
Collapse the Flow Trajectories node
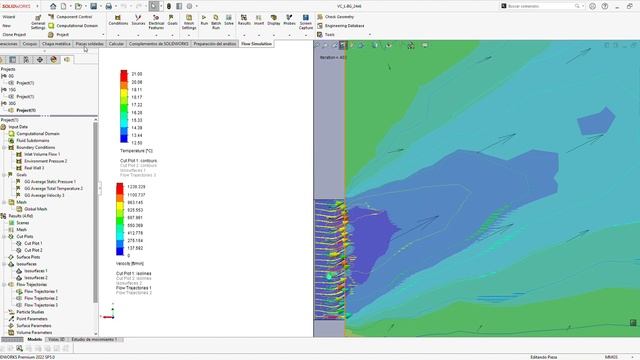point(4,284)
